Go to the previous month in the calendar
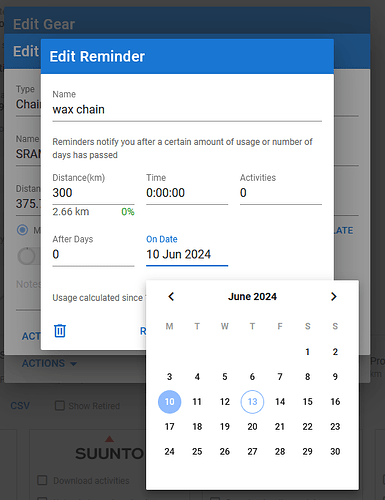The height and width of the screenshot is (500, 385). click(x=171, y=296)
